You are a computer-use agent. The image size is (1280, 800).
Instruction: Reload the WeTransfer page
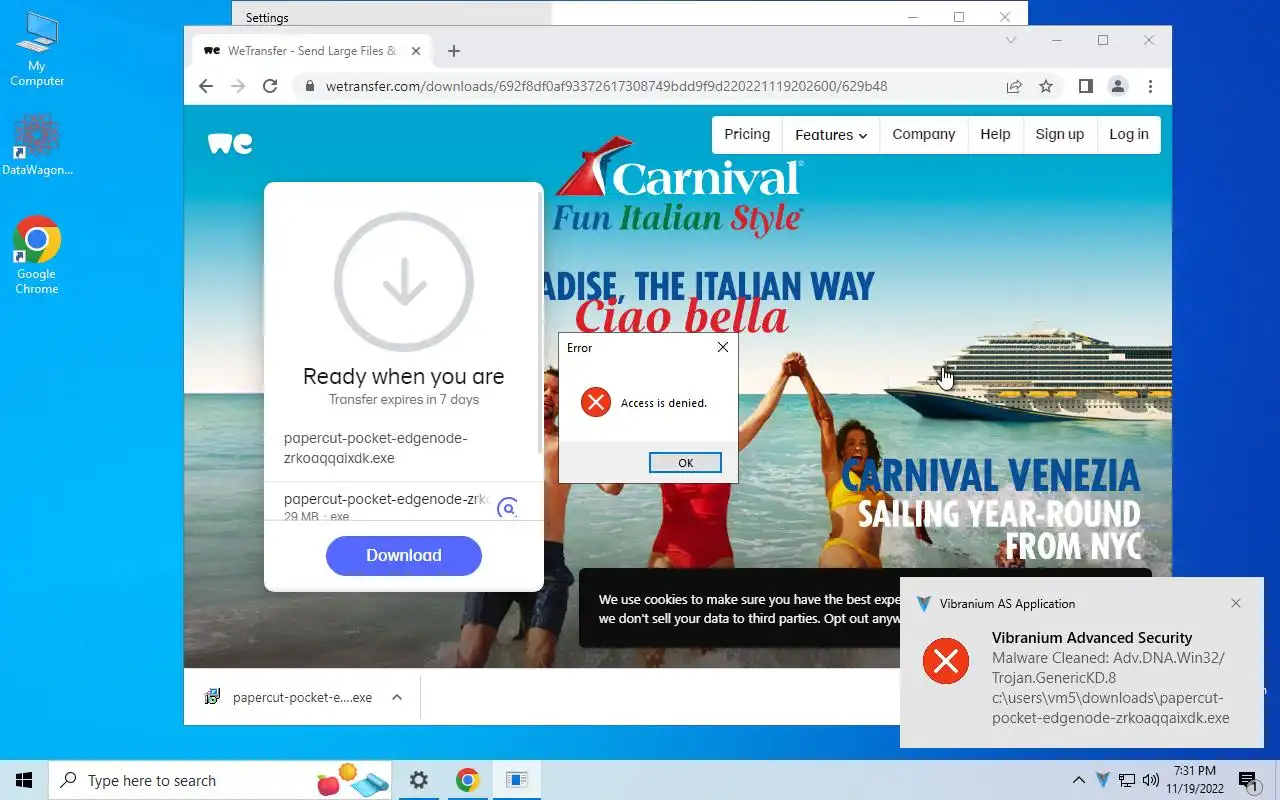(270, 86)
